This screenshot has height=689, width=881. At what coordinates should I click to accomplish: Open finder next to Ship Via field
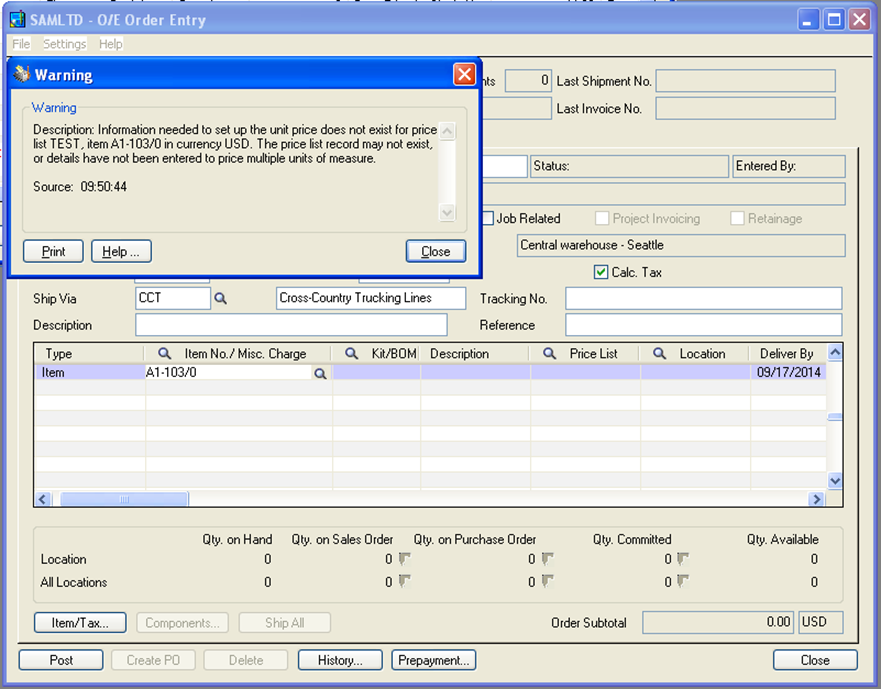[x=220, y=298]
